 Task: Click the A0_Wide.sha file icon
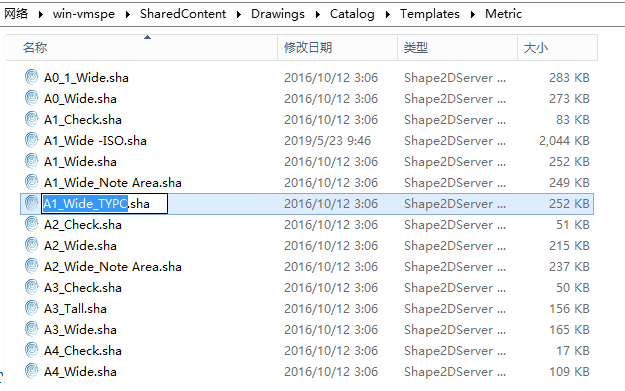(x=31, y=98)
